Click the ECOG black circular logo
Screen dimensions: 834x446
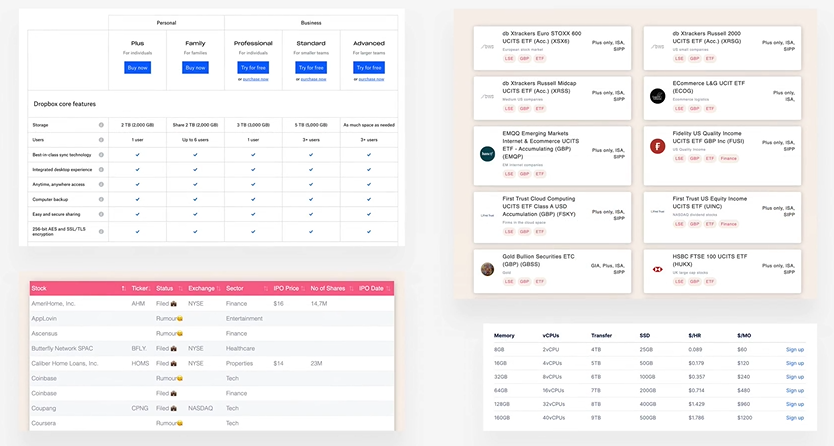click(657, 96)
